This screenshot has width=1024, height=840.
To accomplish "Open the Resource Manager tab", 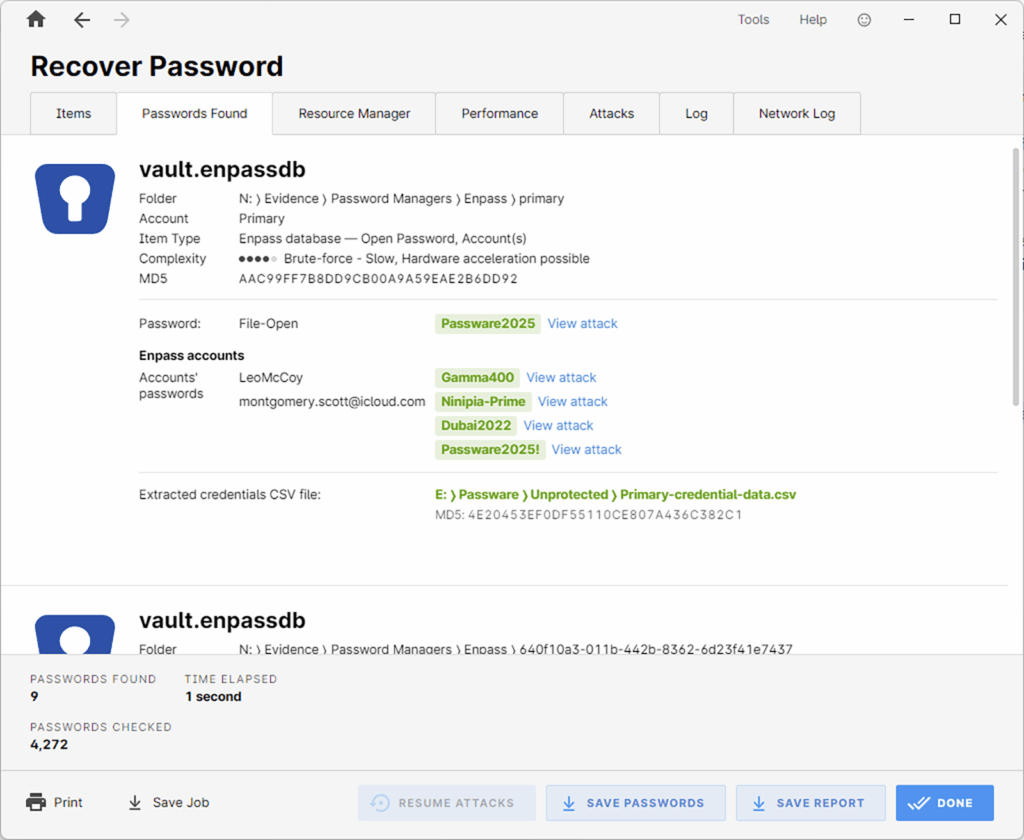I will coord(354,114).
